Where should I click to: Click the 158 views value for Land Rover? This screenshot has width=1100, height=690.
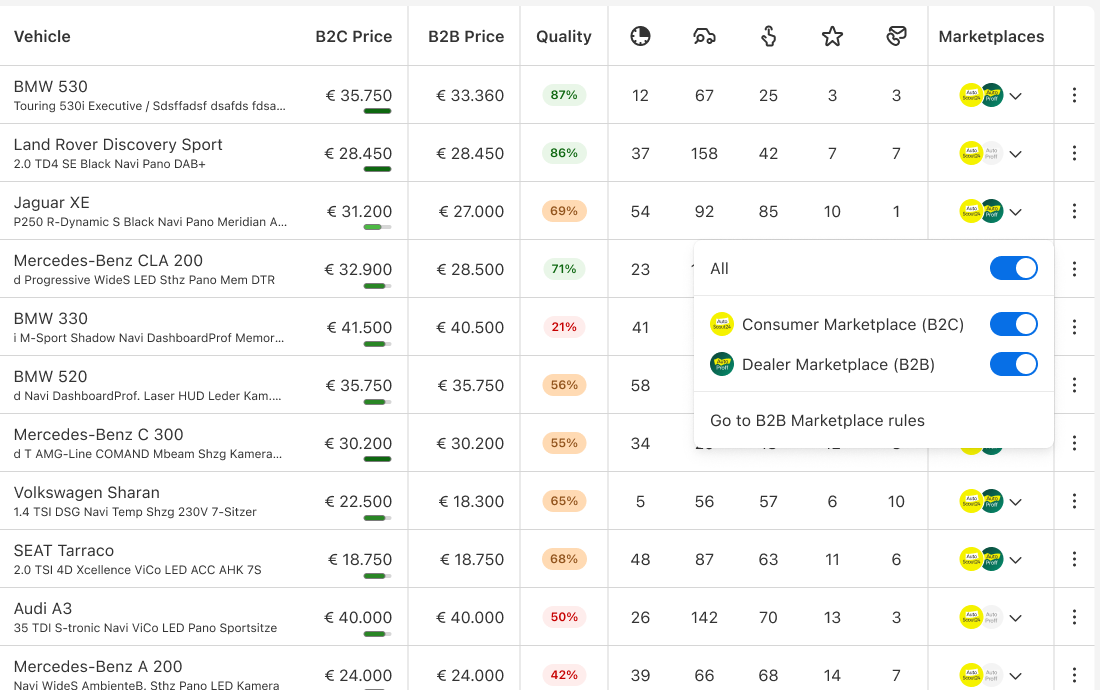tap(704, 154)
